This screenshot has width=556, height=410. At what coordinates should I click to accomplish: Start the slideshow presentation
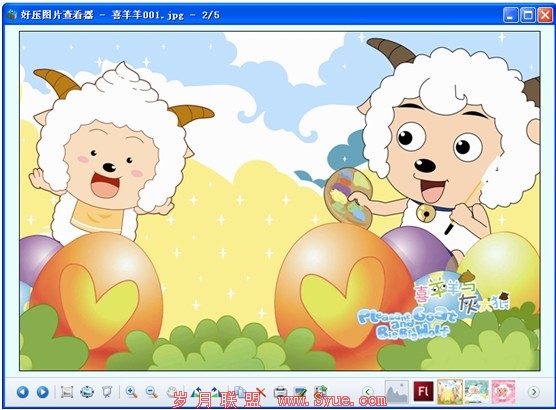(107, 392)
